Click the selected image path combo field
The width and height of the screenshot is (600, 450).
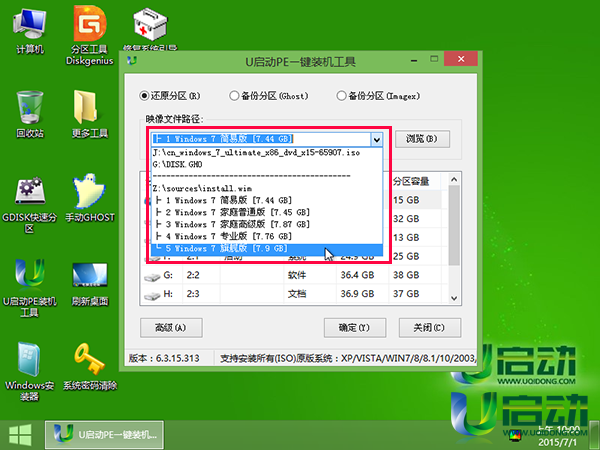pos(261,139)
